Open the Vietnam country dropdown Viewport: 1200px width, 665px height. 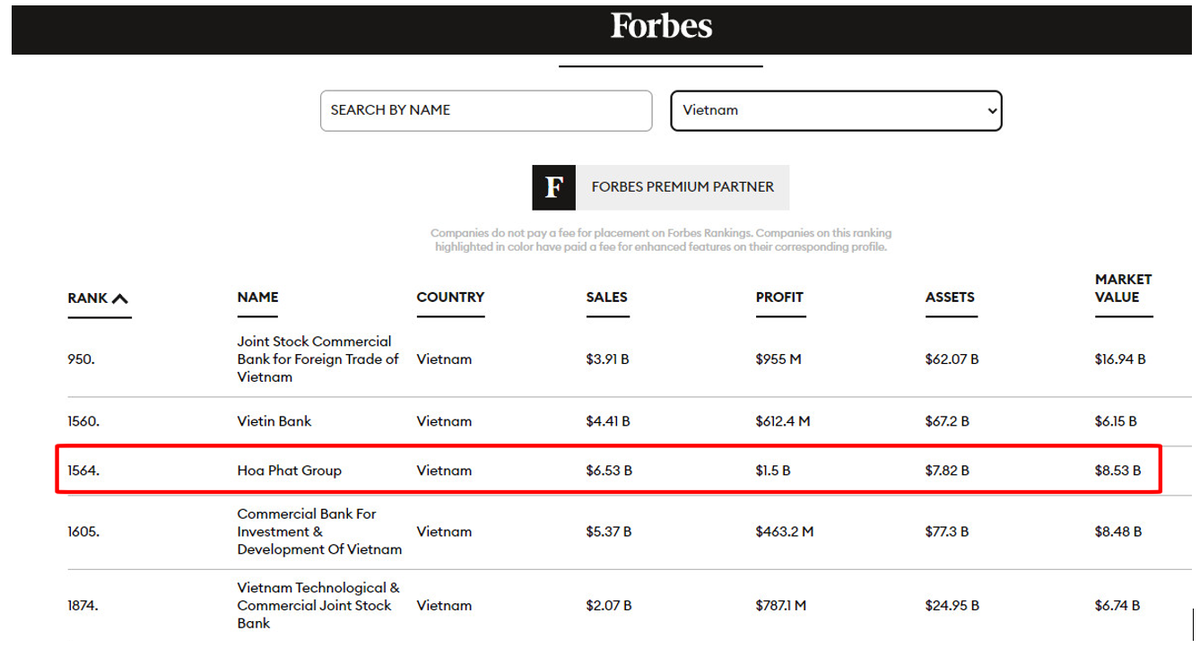tap(835, 111)
